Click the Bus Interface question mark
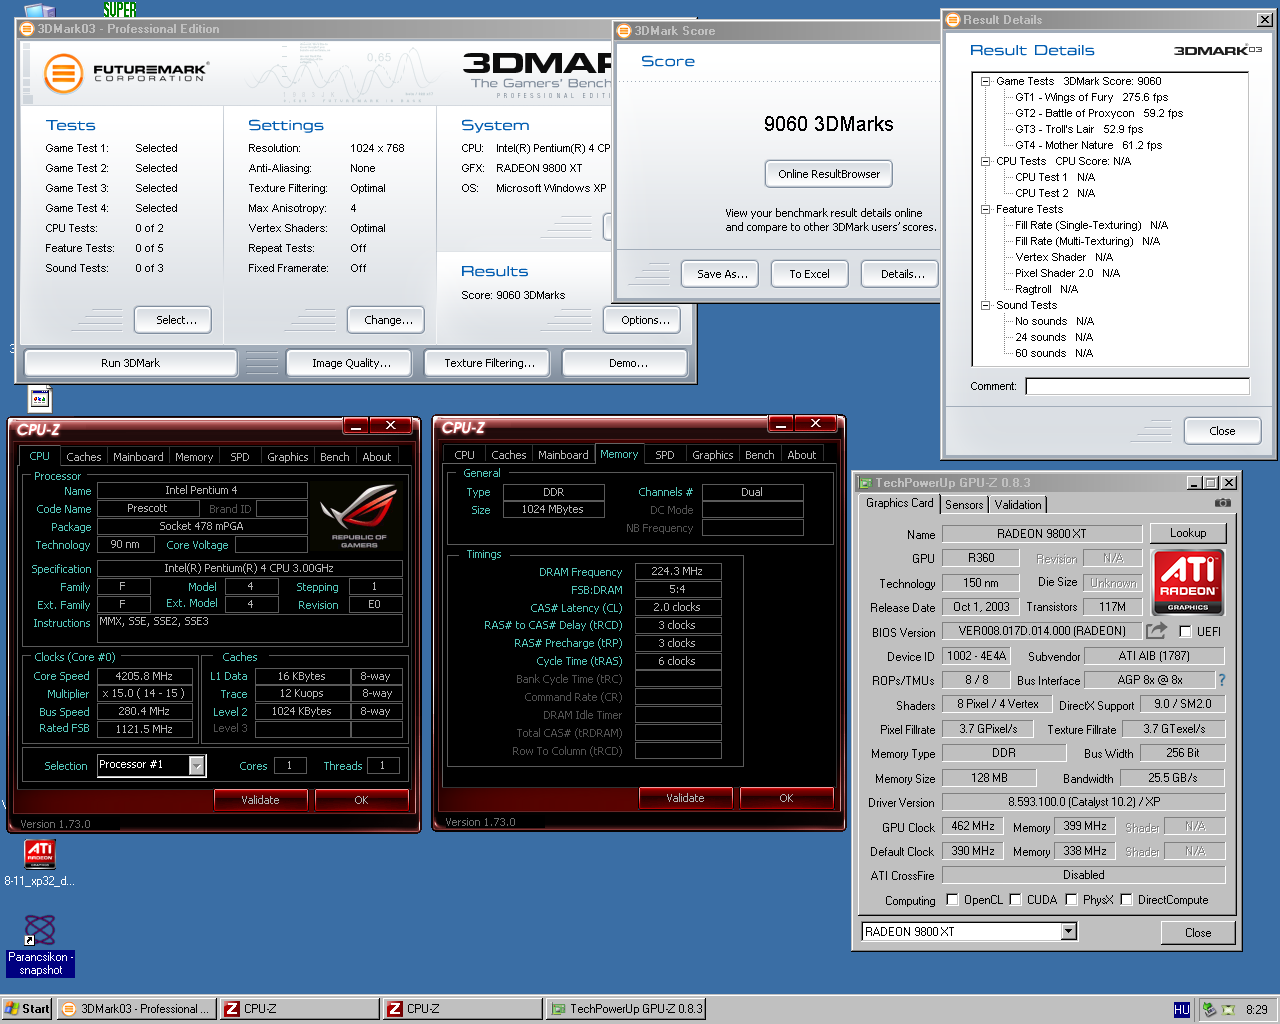The height and width of the screenshot is (1024, 1280). [x=1221, y=680]
